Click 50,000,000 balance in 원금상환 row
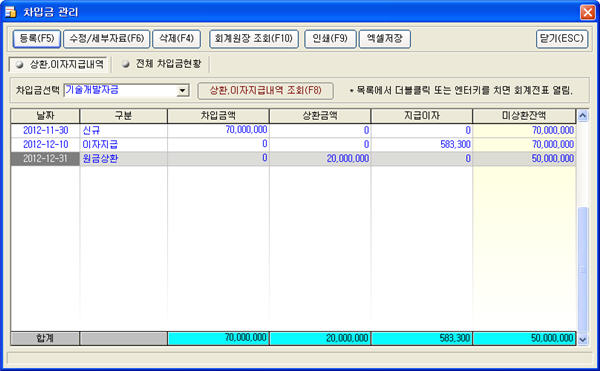The image size is (600, 371). tap(524, 159)
